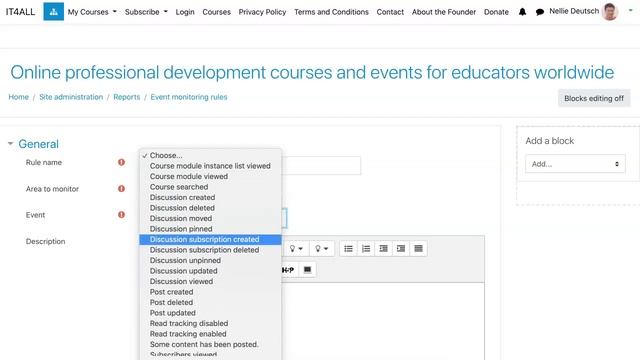This screenshot has width=640, height=360.
Task: Open Site administration breadcrumb
Action: tap(71, 97)
